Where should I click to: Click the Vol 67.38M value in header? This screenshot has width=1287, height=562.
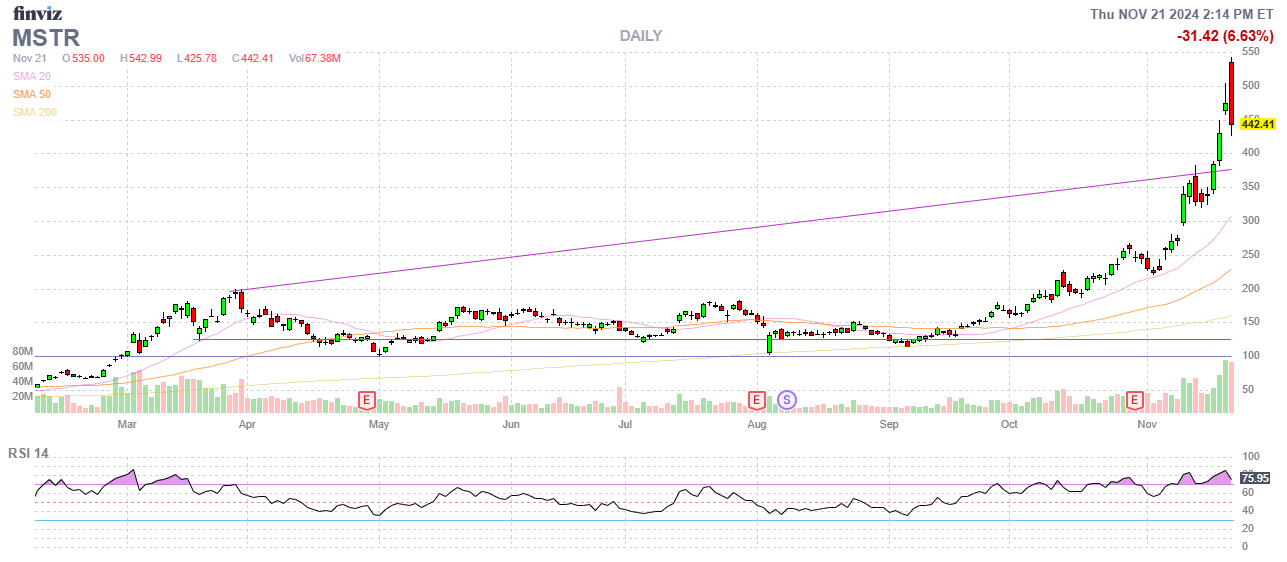314,58
